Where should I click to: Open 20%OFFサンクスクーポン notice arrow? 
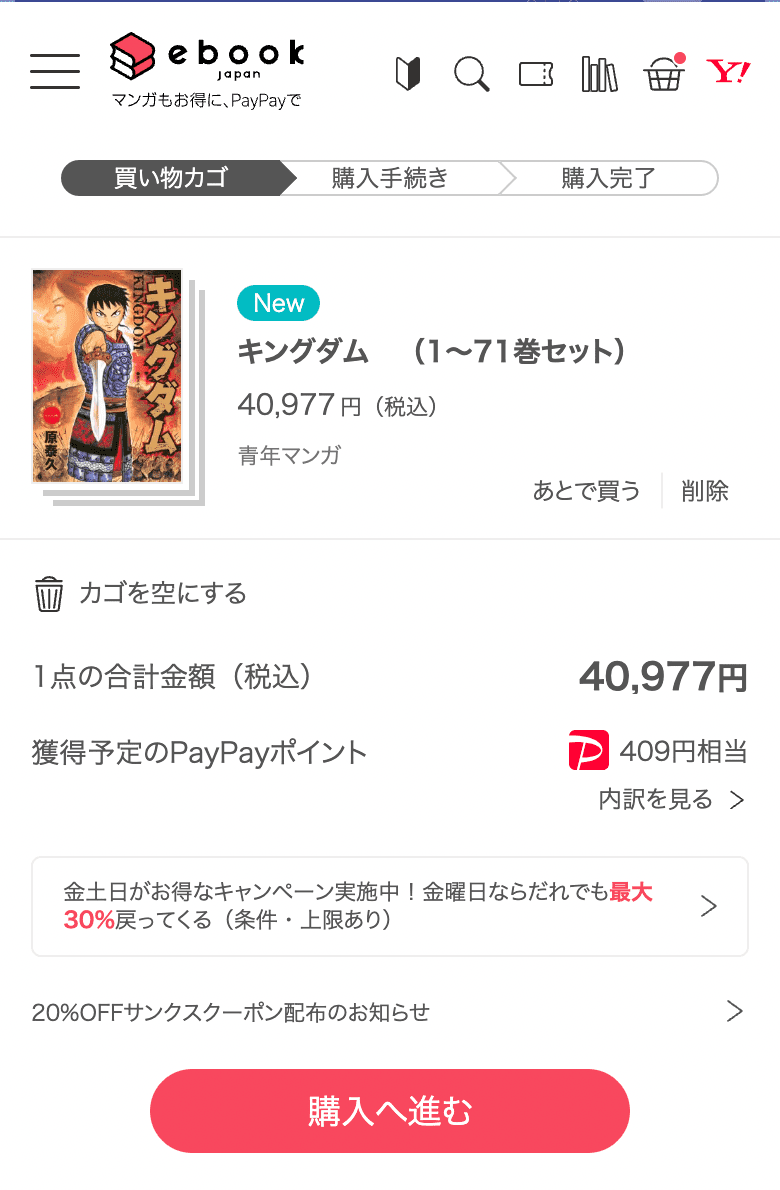(734, 1012)
